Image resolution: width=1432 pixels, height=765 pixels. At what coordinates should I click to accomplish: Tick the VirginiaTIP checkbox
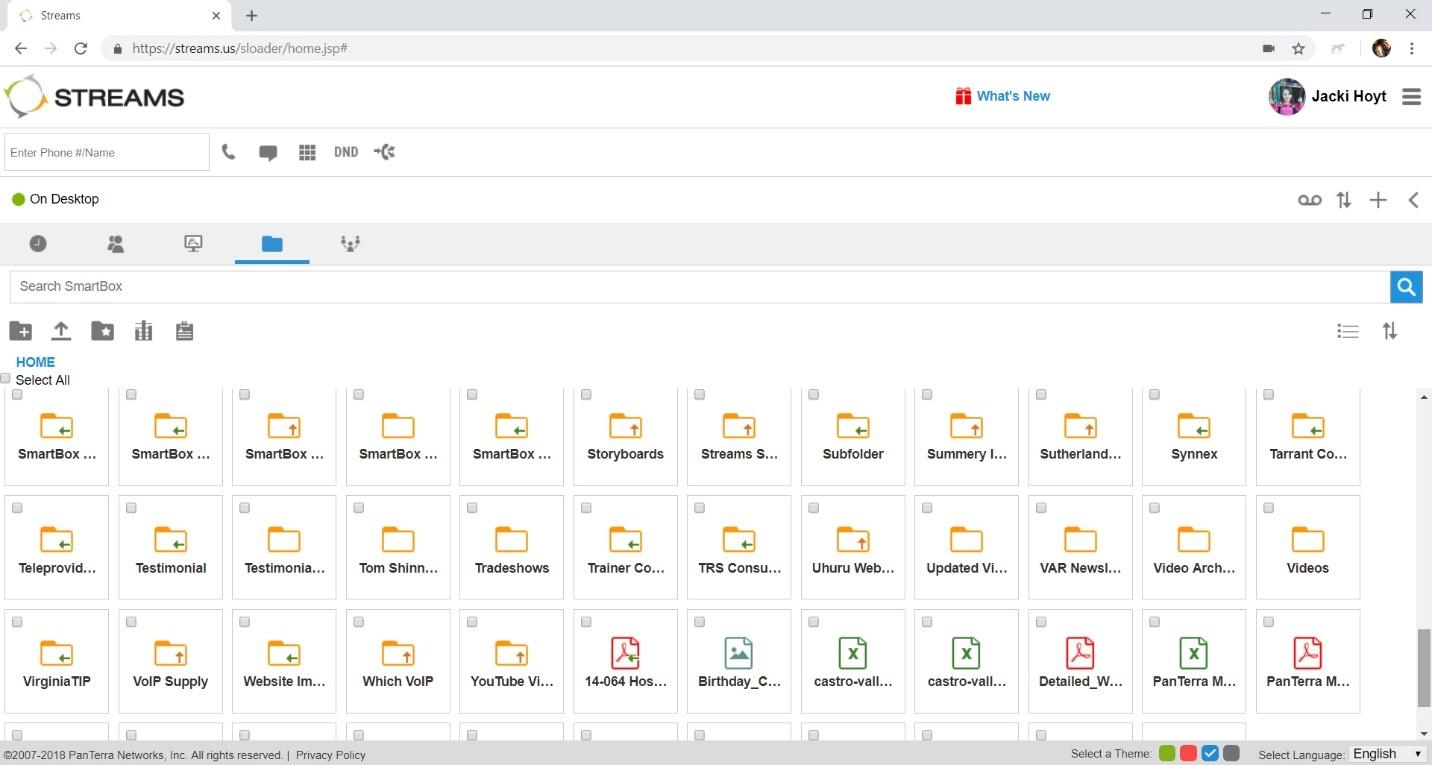tap(17, 622)
